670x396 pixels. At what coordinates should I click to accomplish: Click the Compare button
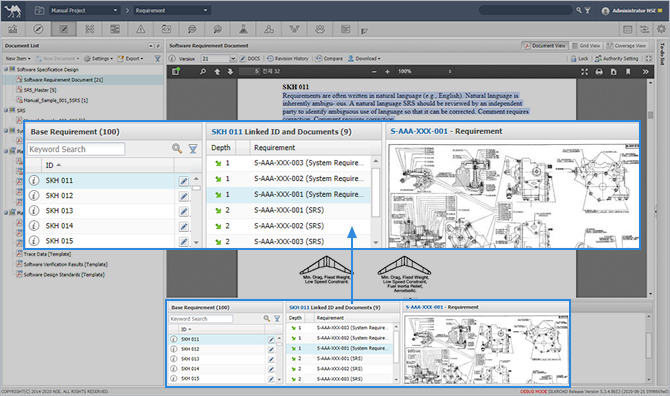click(329, 59)
